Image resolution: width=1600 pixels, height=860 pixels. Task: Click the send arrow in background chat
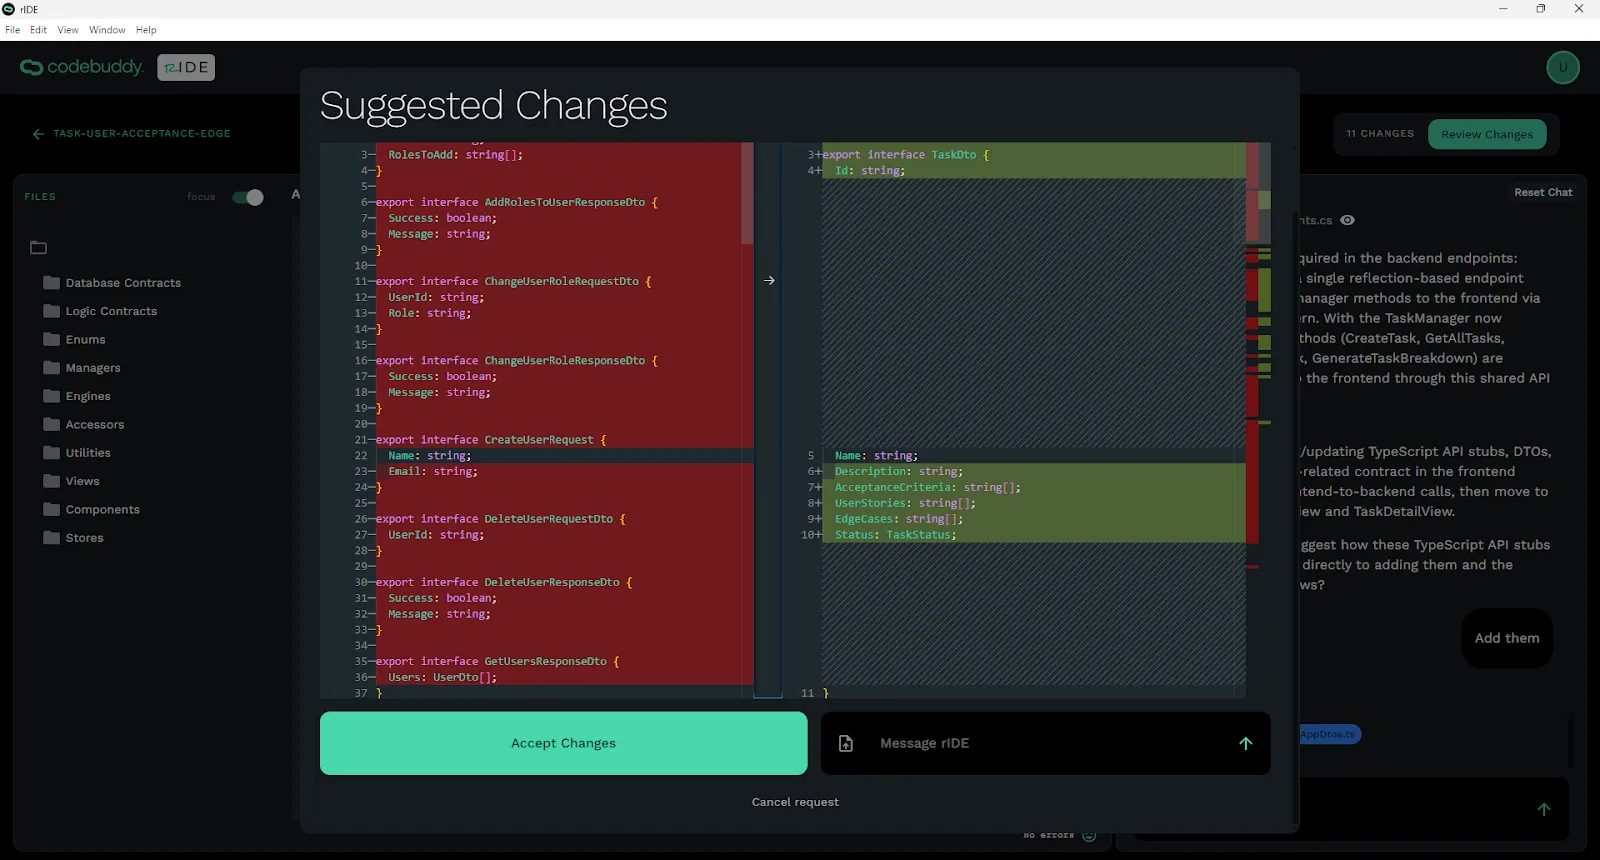click(1544, 809)
